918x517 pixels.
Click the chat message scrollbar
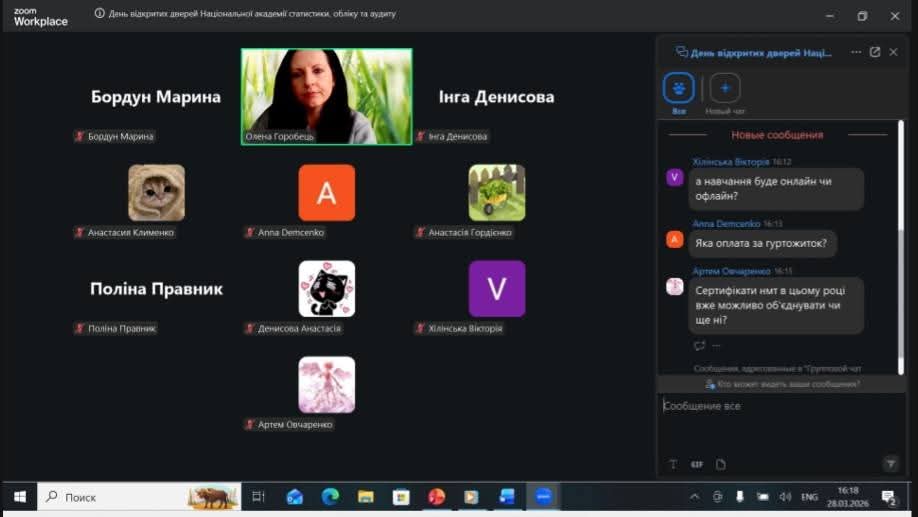pyautogui.click(x=899, y=250)
